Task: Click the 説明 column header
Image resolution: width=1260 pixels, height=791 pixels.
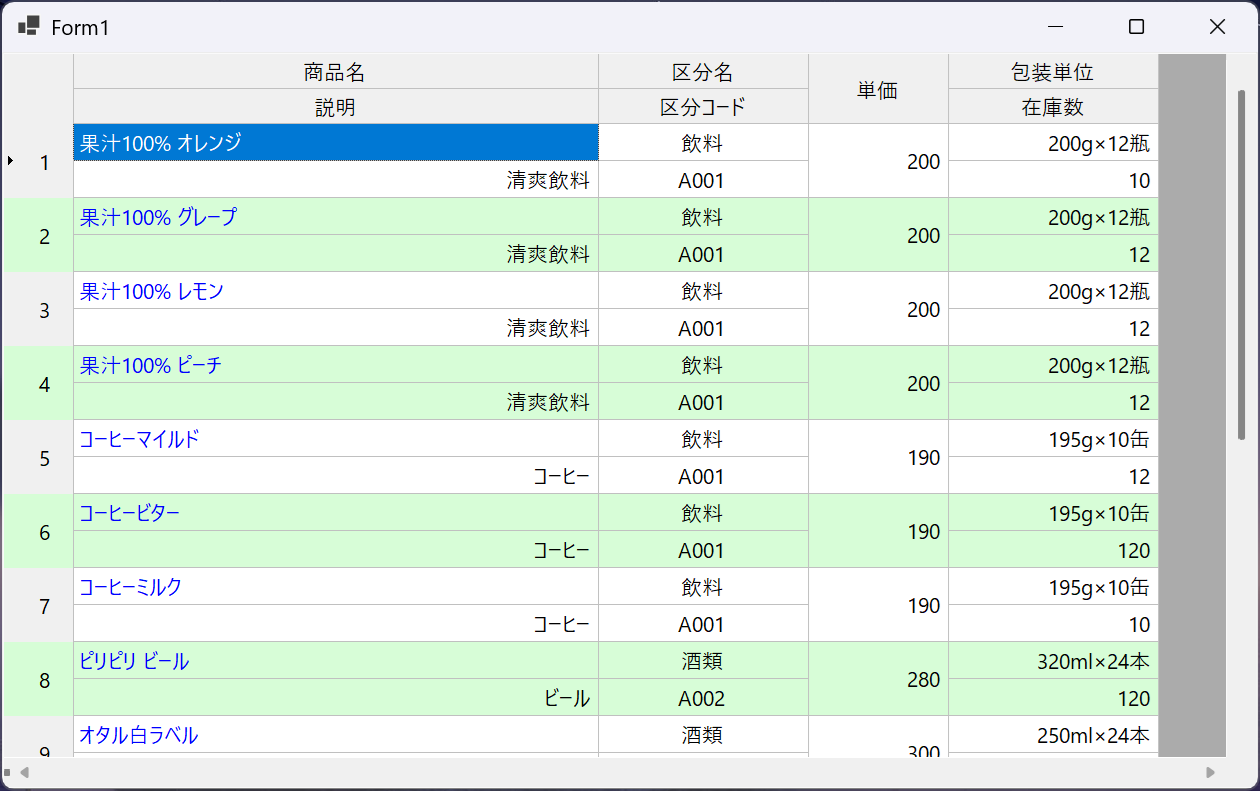Action: point(336,106)
